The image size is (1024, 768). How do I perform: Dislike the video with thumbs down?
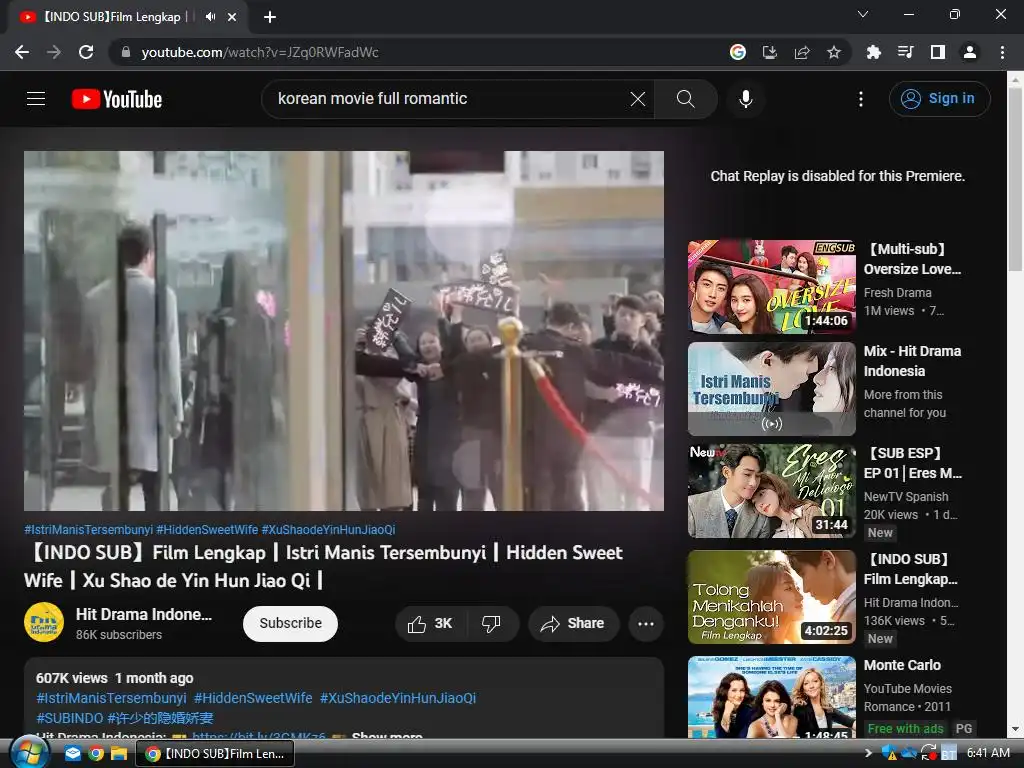491,624
